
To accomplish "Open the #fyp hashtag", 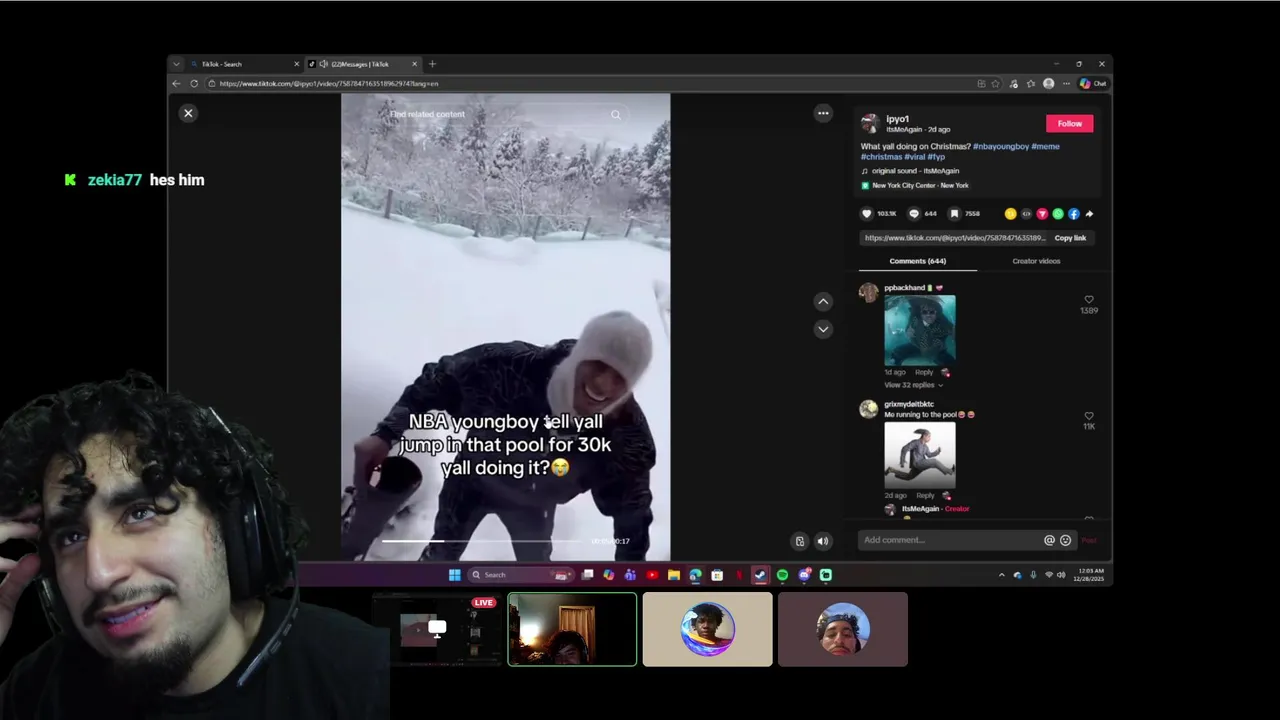I will point(936,156).
